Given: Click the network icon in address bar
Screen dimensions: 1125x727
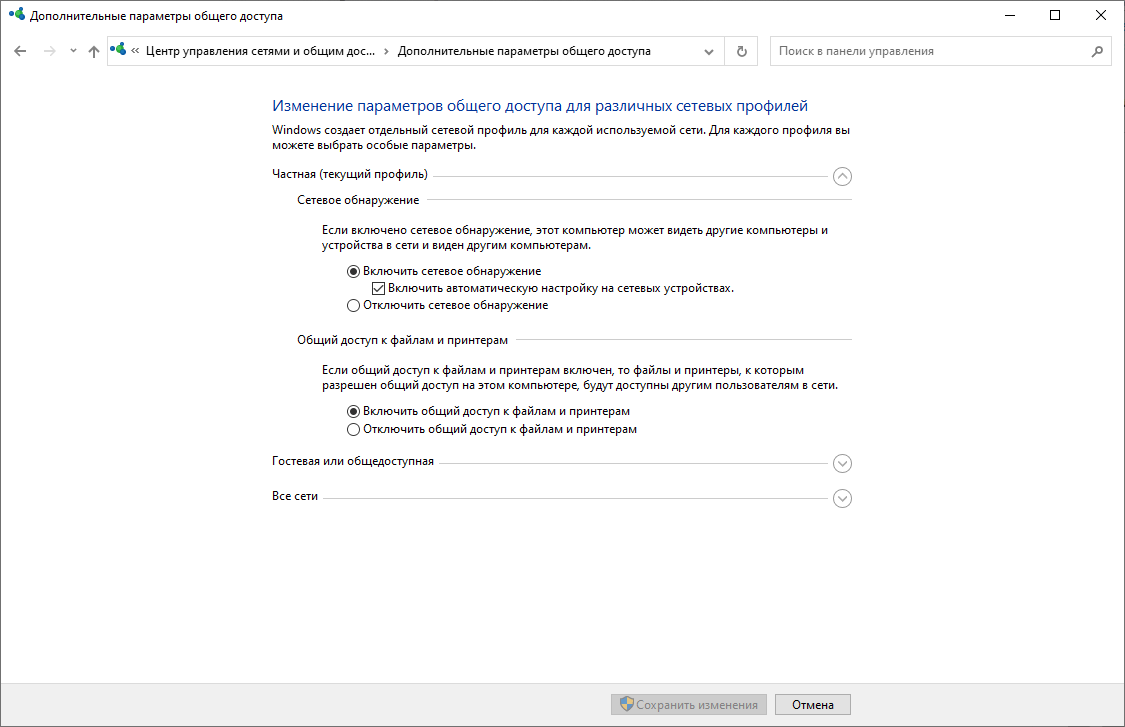Looking at the screenshot, I should pyautogui.click(x=118, y=50).
